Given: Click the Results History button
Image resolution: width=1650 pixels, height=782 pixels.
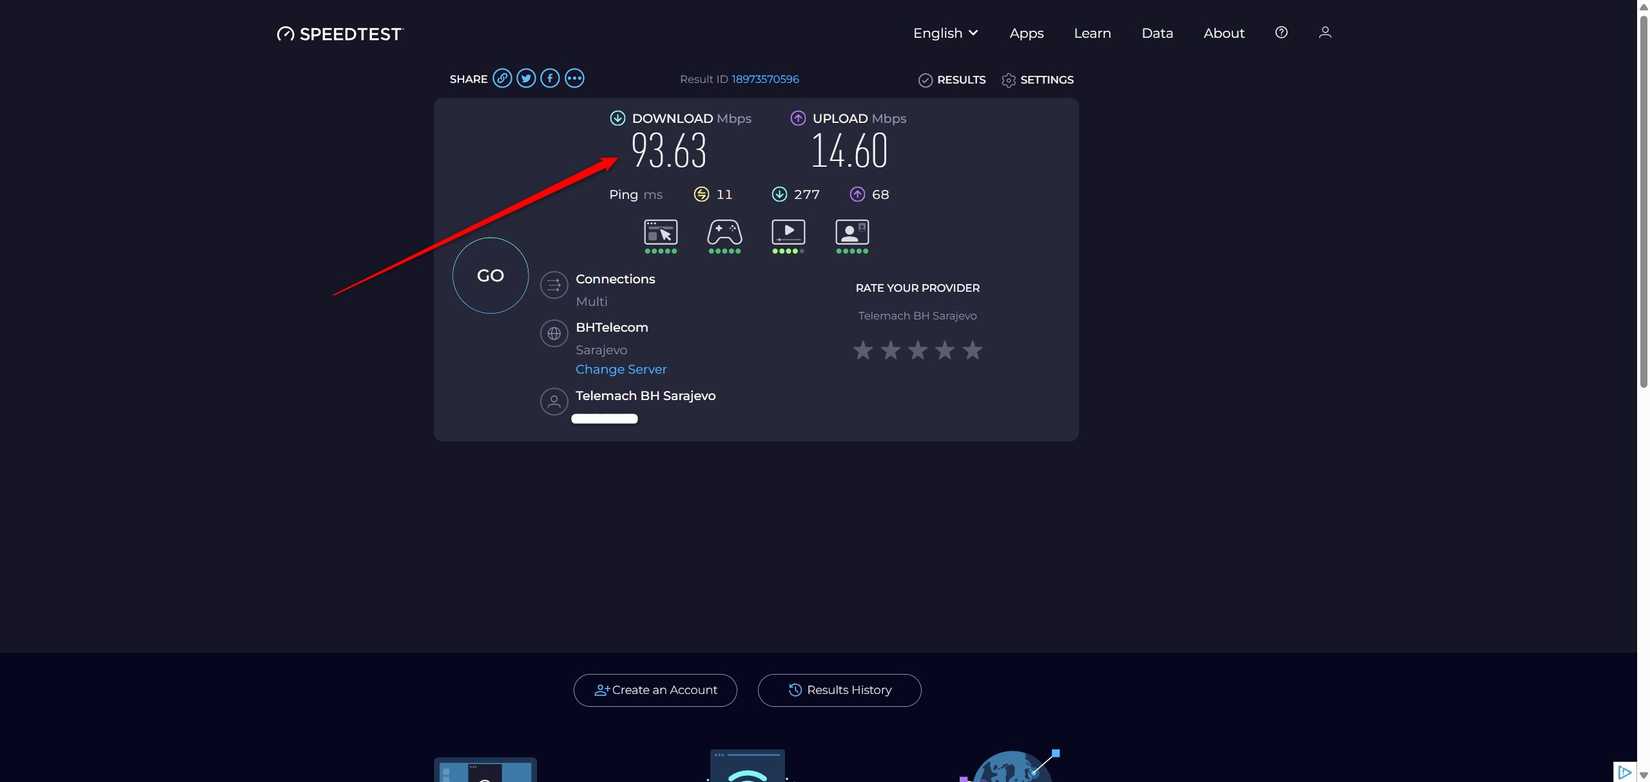Looking at the screenshot, I should (x=839, y=690).
